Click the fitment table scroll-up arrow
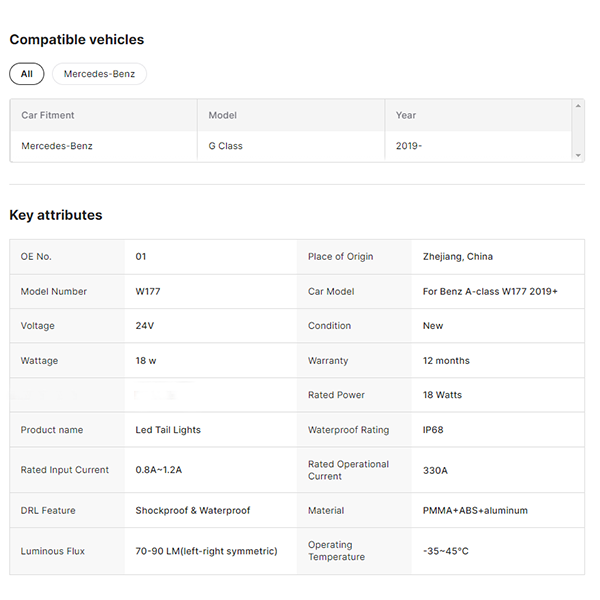This screenshot has height=600, width=600. [578, 106]
